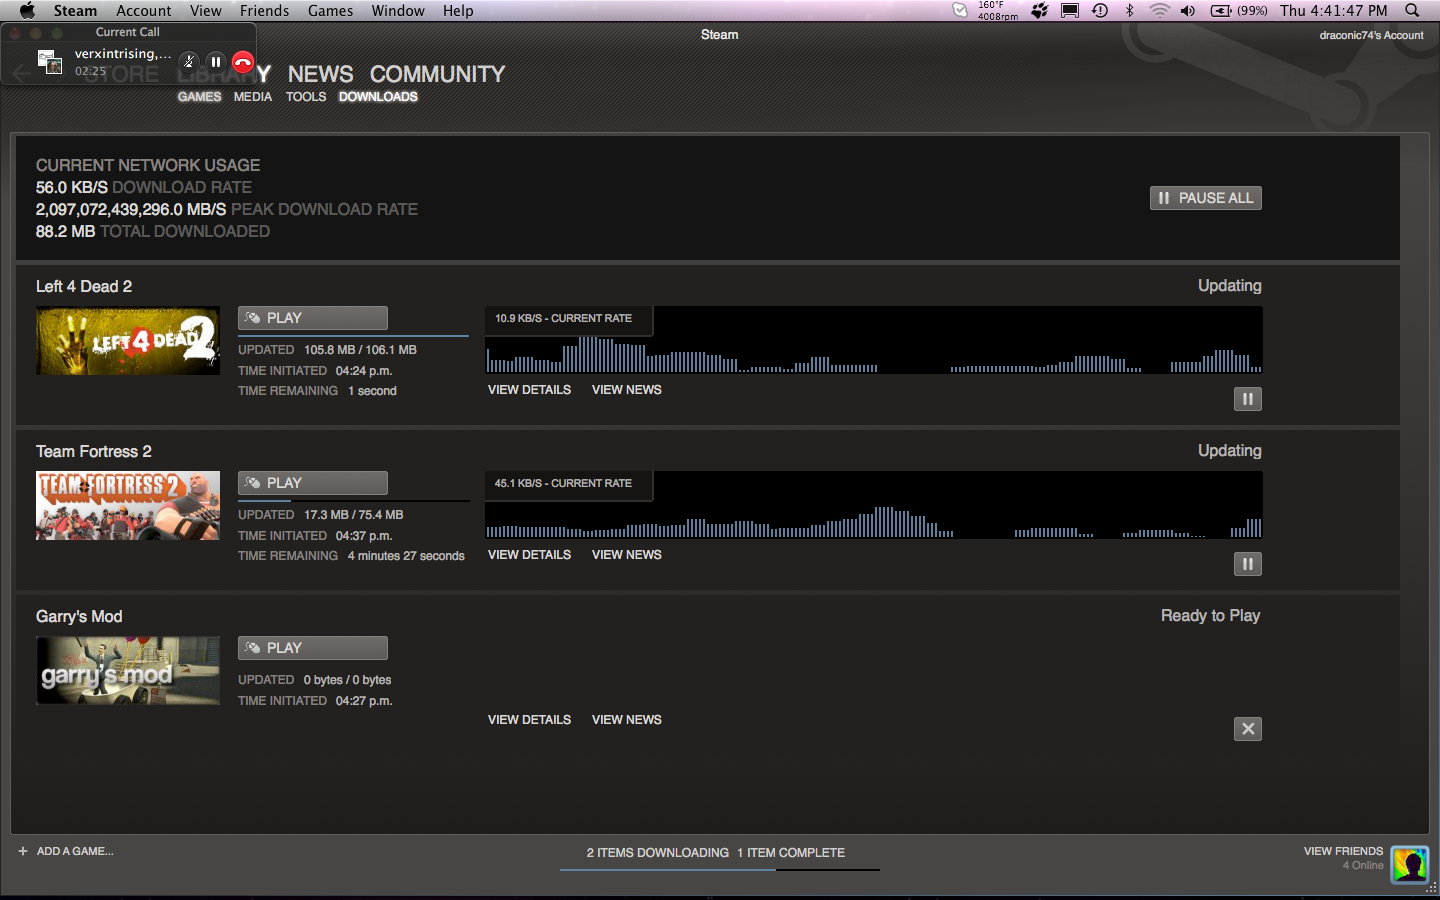Open the Account menu
The image size is (1440, 900).
(x=144, y=11)
